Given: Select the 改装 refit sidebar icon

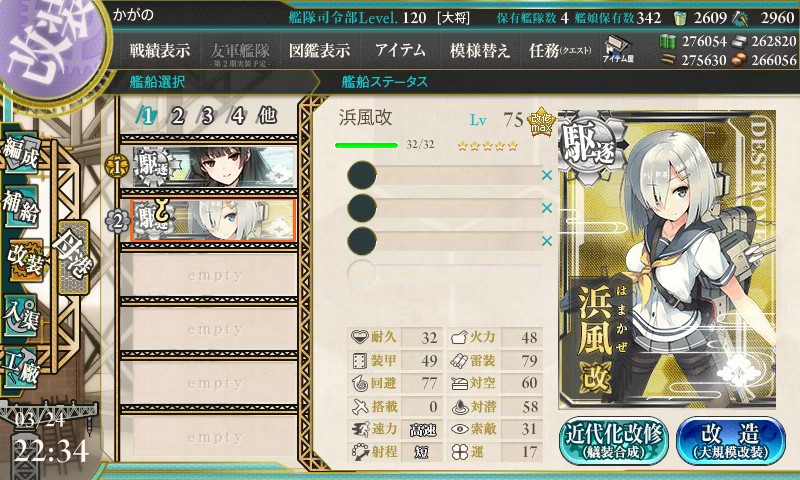Looking at the screenshot, I should [x=24, y=260].
